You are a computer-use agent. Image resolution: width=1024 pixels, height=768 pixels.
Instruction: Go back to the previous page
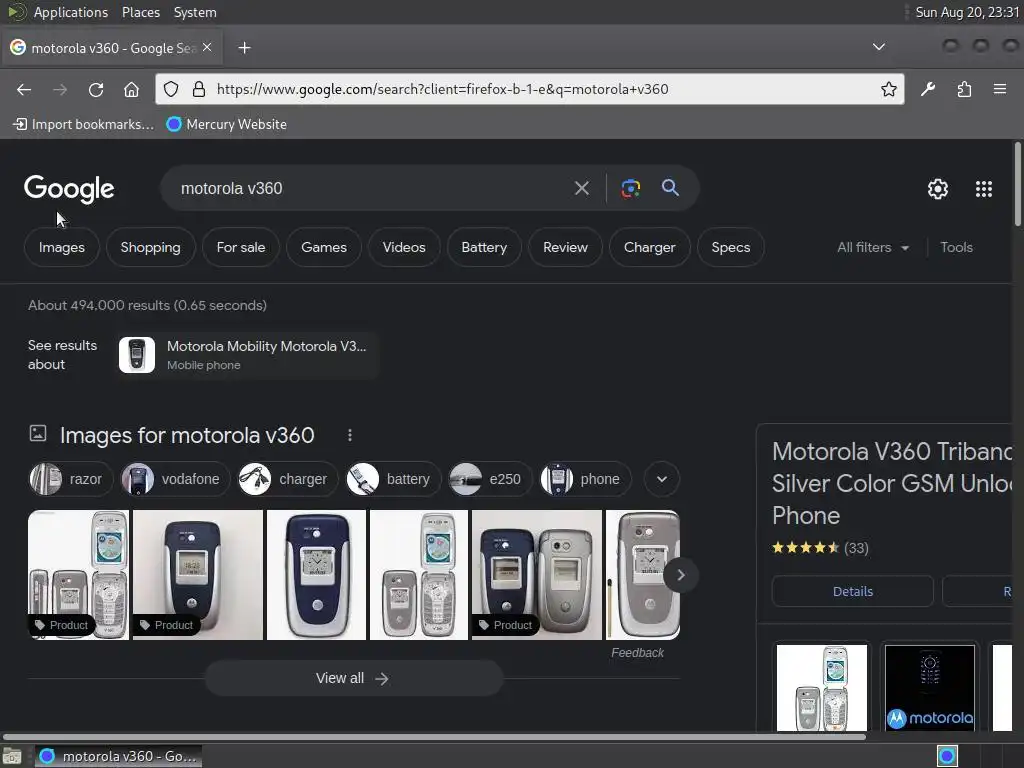[24, 89]
